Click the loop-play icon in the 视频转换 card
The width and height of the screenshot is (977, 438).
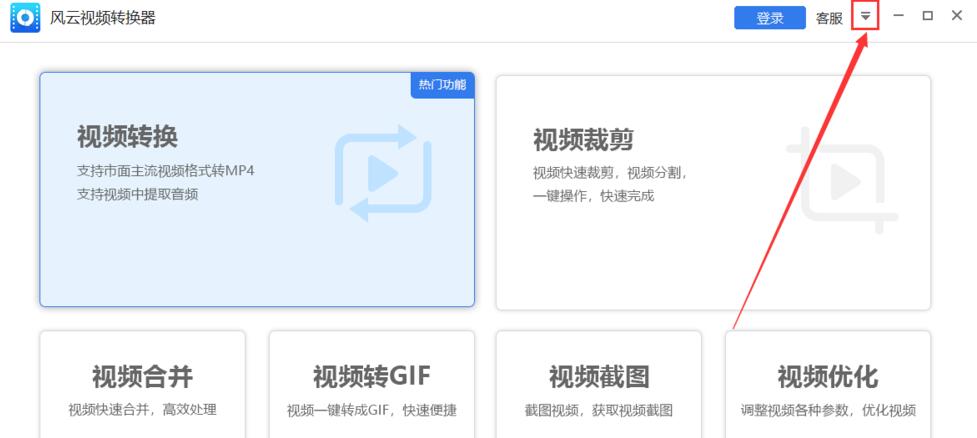(x=383, y=174)
